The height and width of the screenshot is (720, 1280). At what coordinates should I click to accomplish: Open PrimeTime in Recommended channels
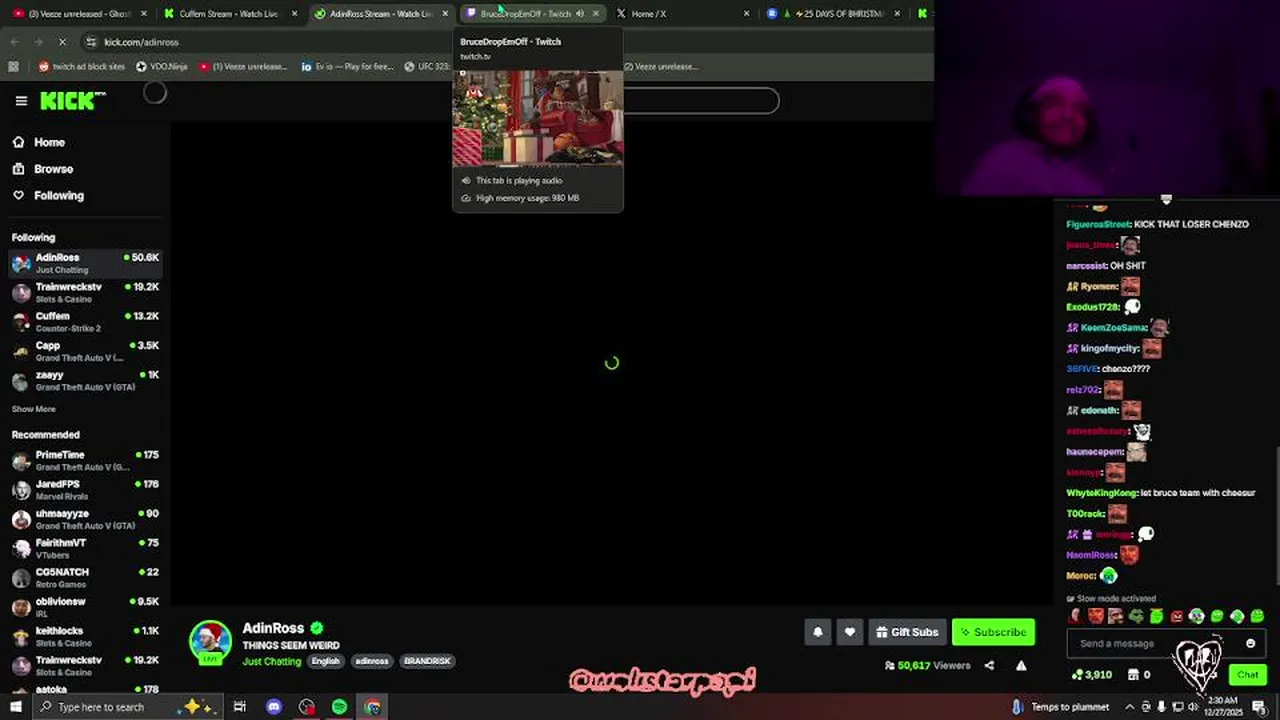tap(85, 460)
